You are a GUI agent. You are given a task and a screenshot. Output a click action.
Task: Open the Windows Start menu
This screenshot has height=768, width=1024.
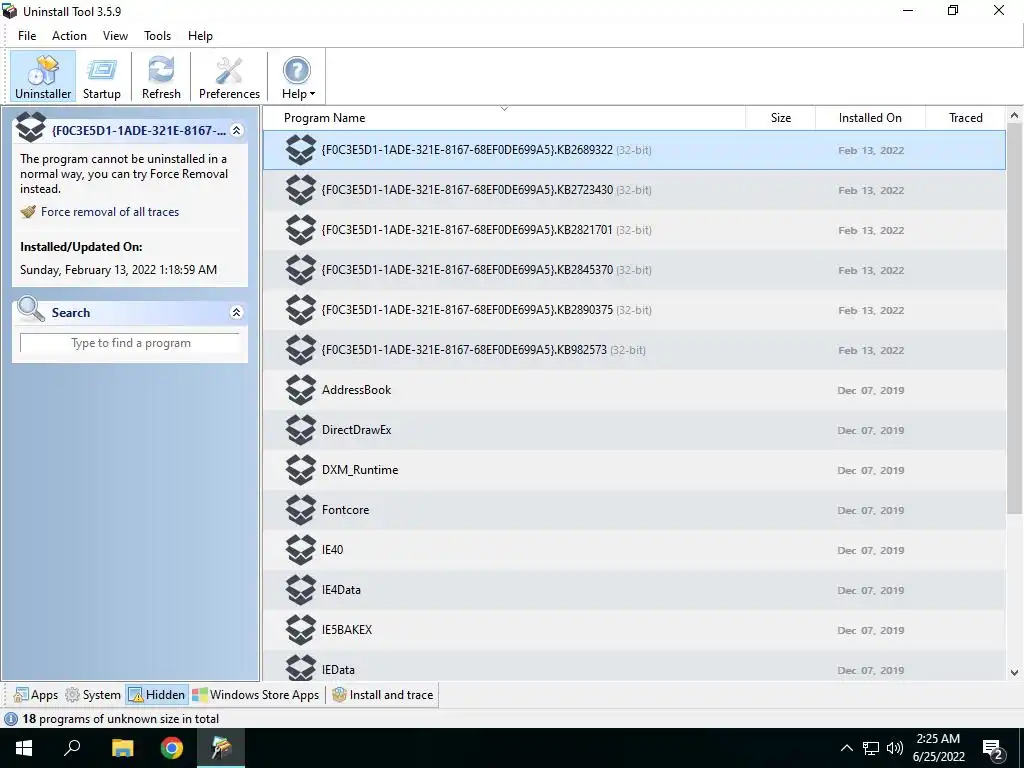(24, 748)
